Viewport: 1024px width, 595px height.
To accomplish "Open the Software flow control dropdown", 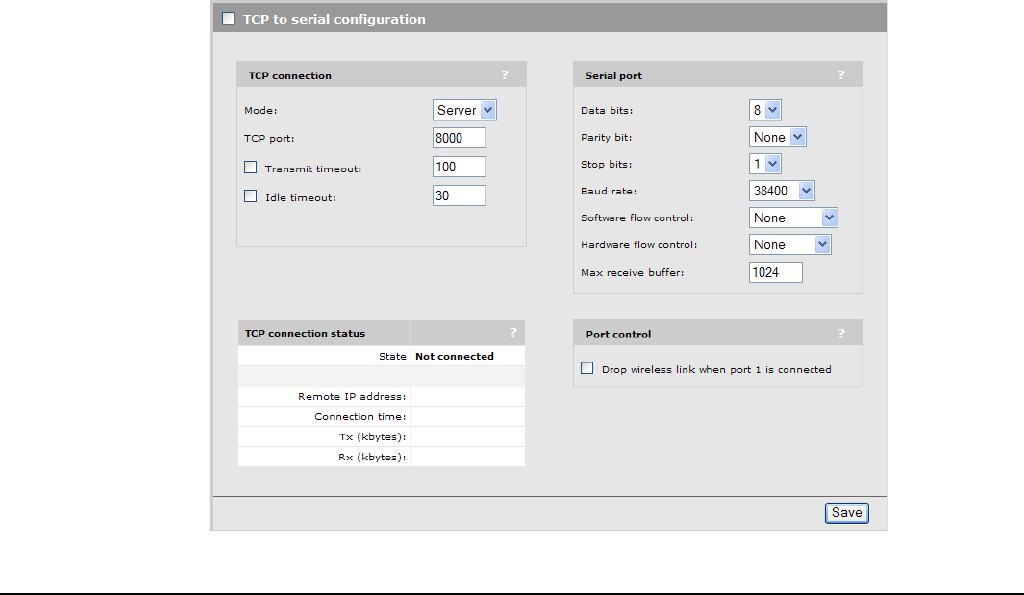I will (793, 218).
